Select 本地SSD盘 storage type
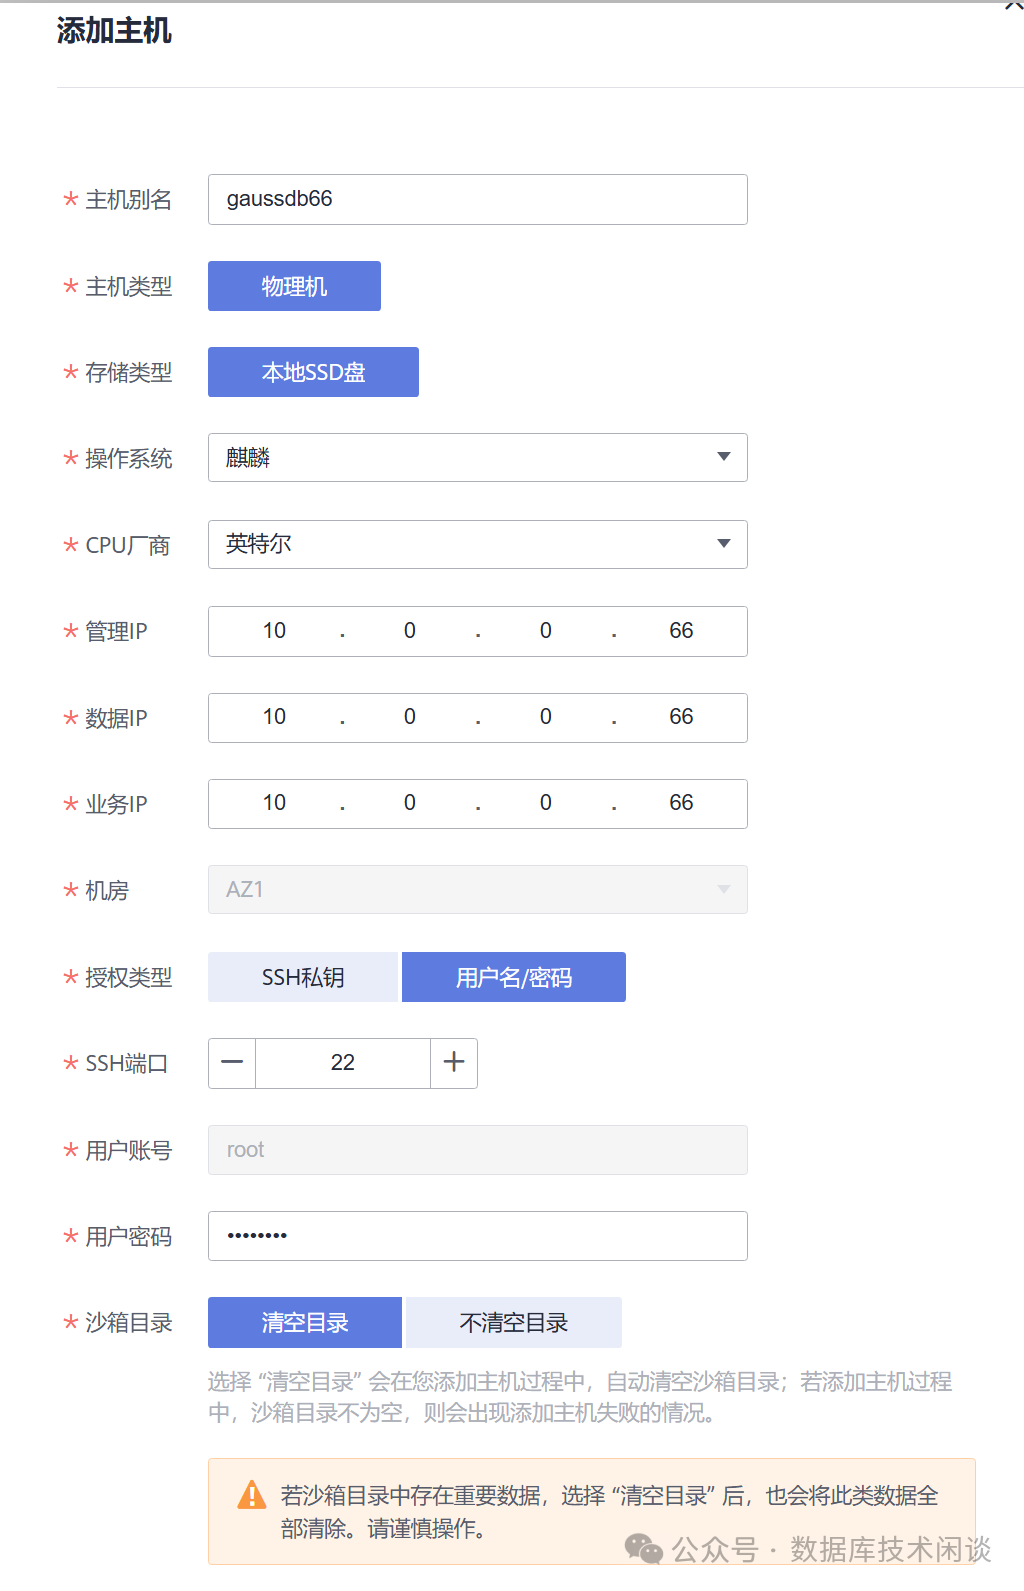 click(313, 372)
